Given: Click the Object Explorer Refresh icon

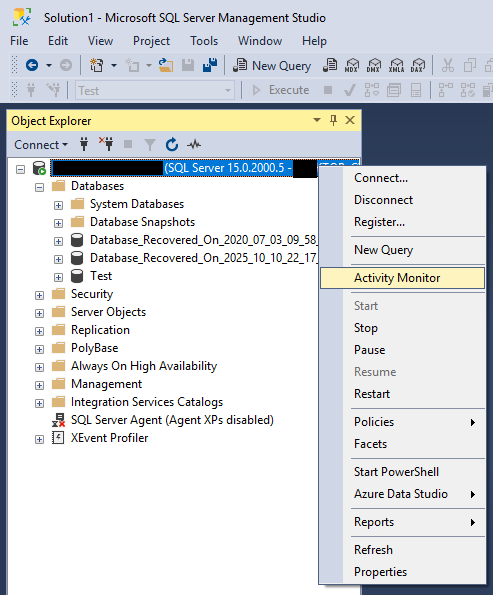Looking at the screenshot, I should (x=172, y=144).
